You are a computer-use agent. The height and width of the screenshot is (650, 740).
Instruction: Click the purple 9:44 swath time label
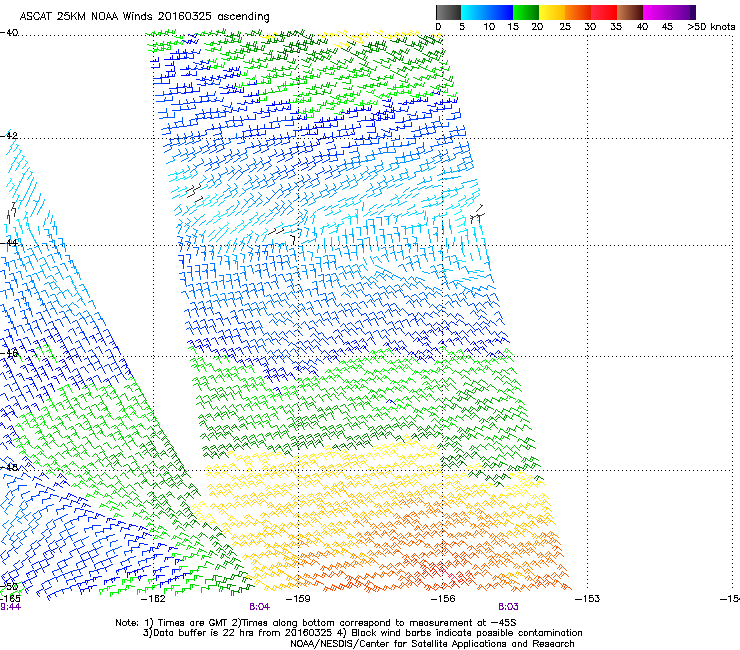[10, 607]
